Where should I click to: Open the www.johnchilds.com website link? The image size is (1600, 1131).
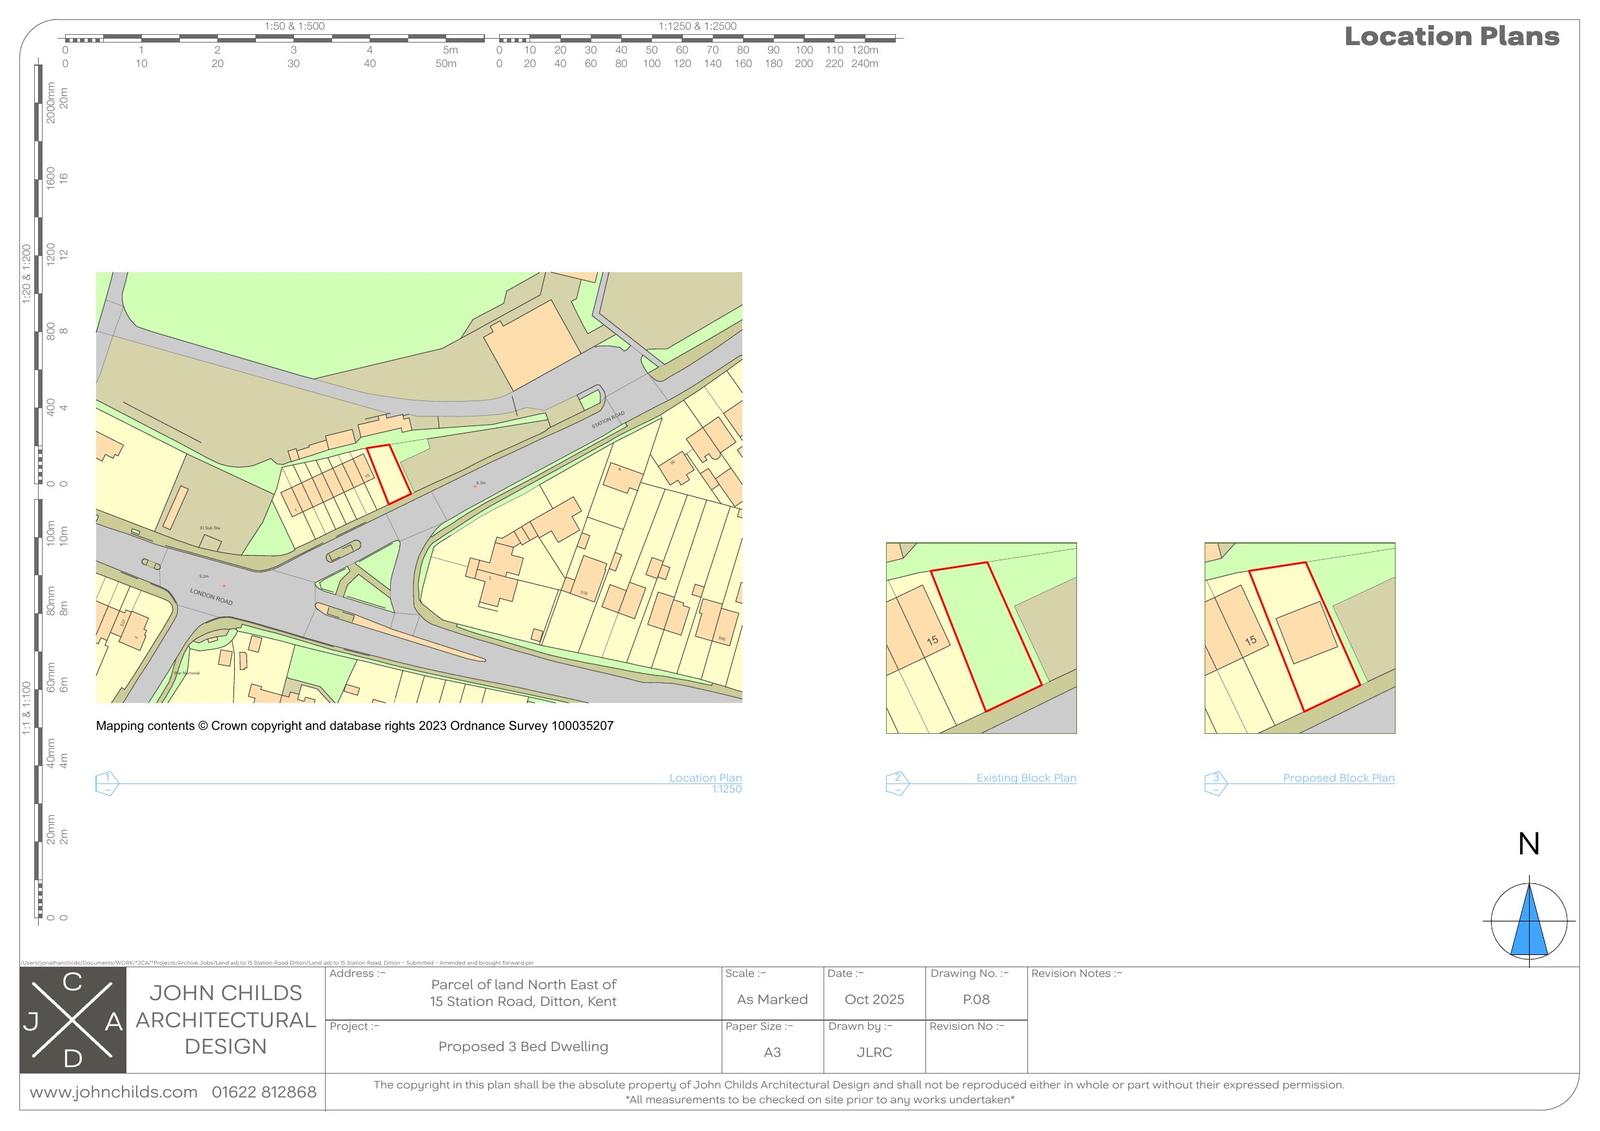coord(113,1092)
